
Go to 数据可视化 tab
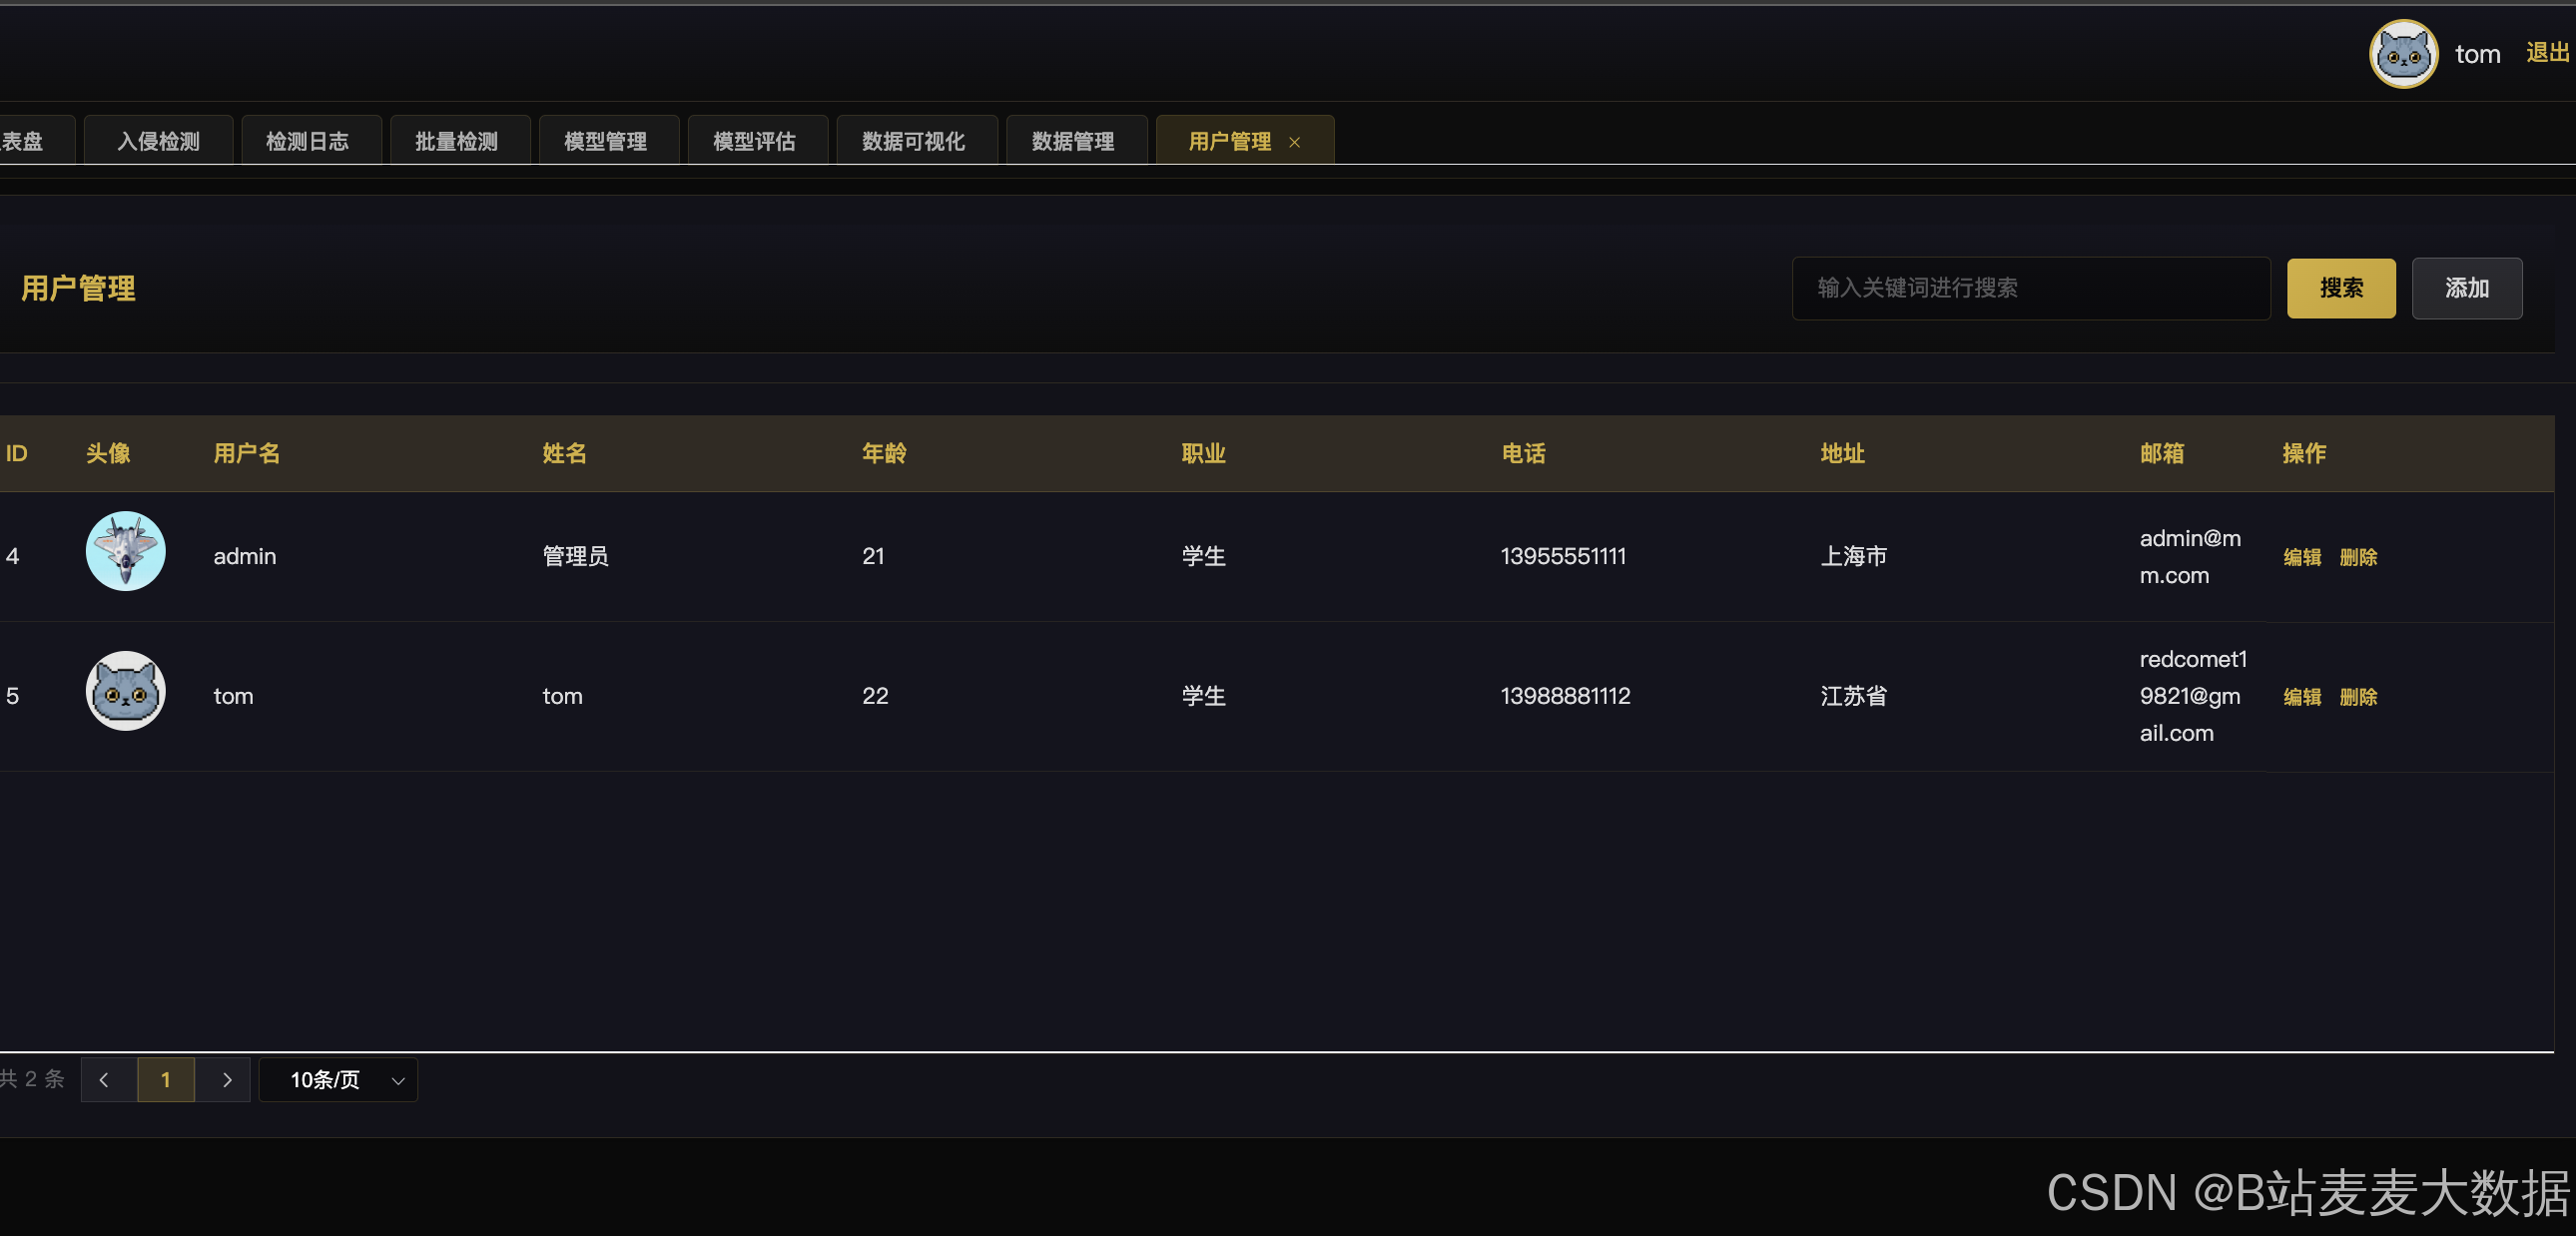coord(913,141)
